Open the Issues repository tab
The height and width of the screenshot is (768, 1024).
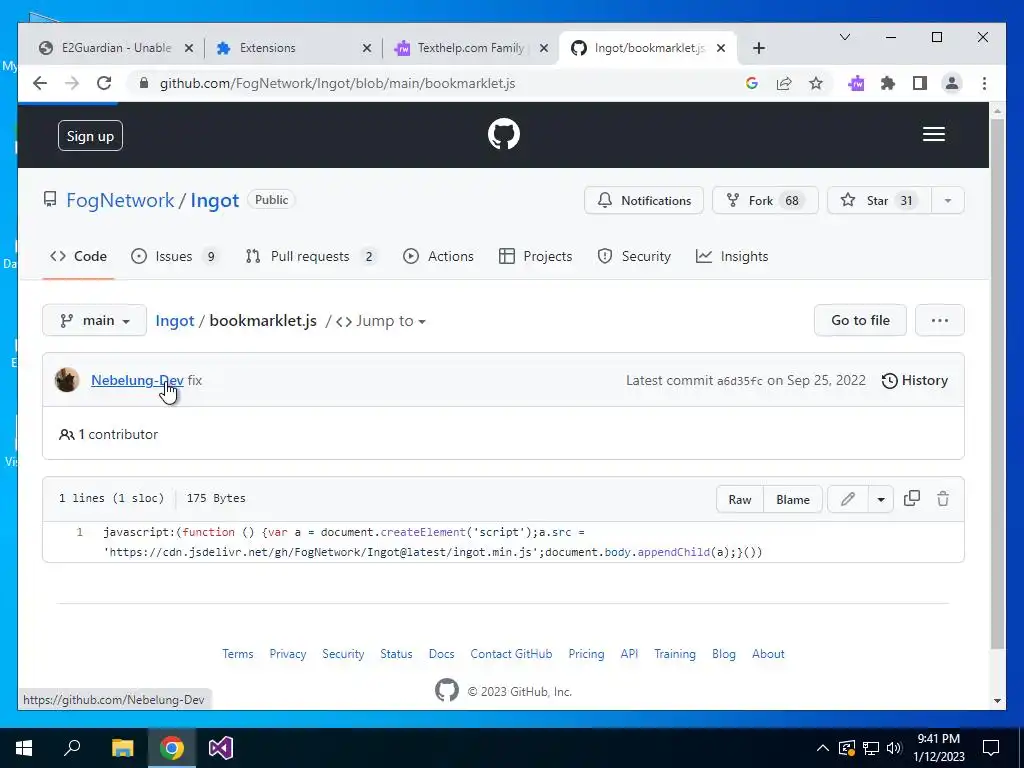pyautogui.click(x=174, y=256)
